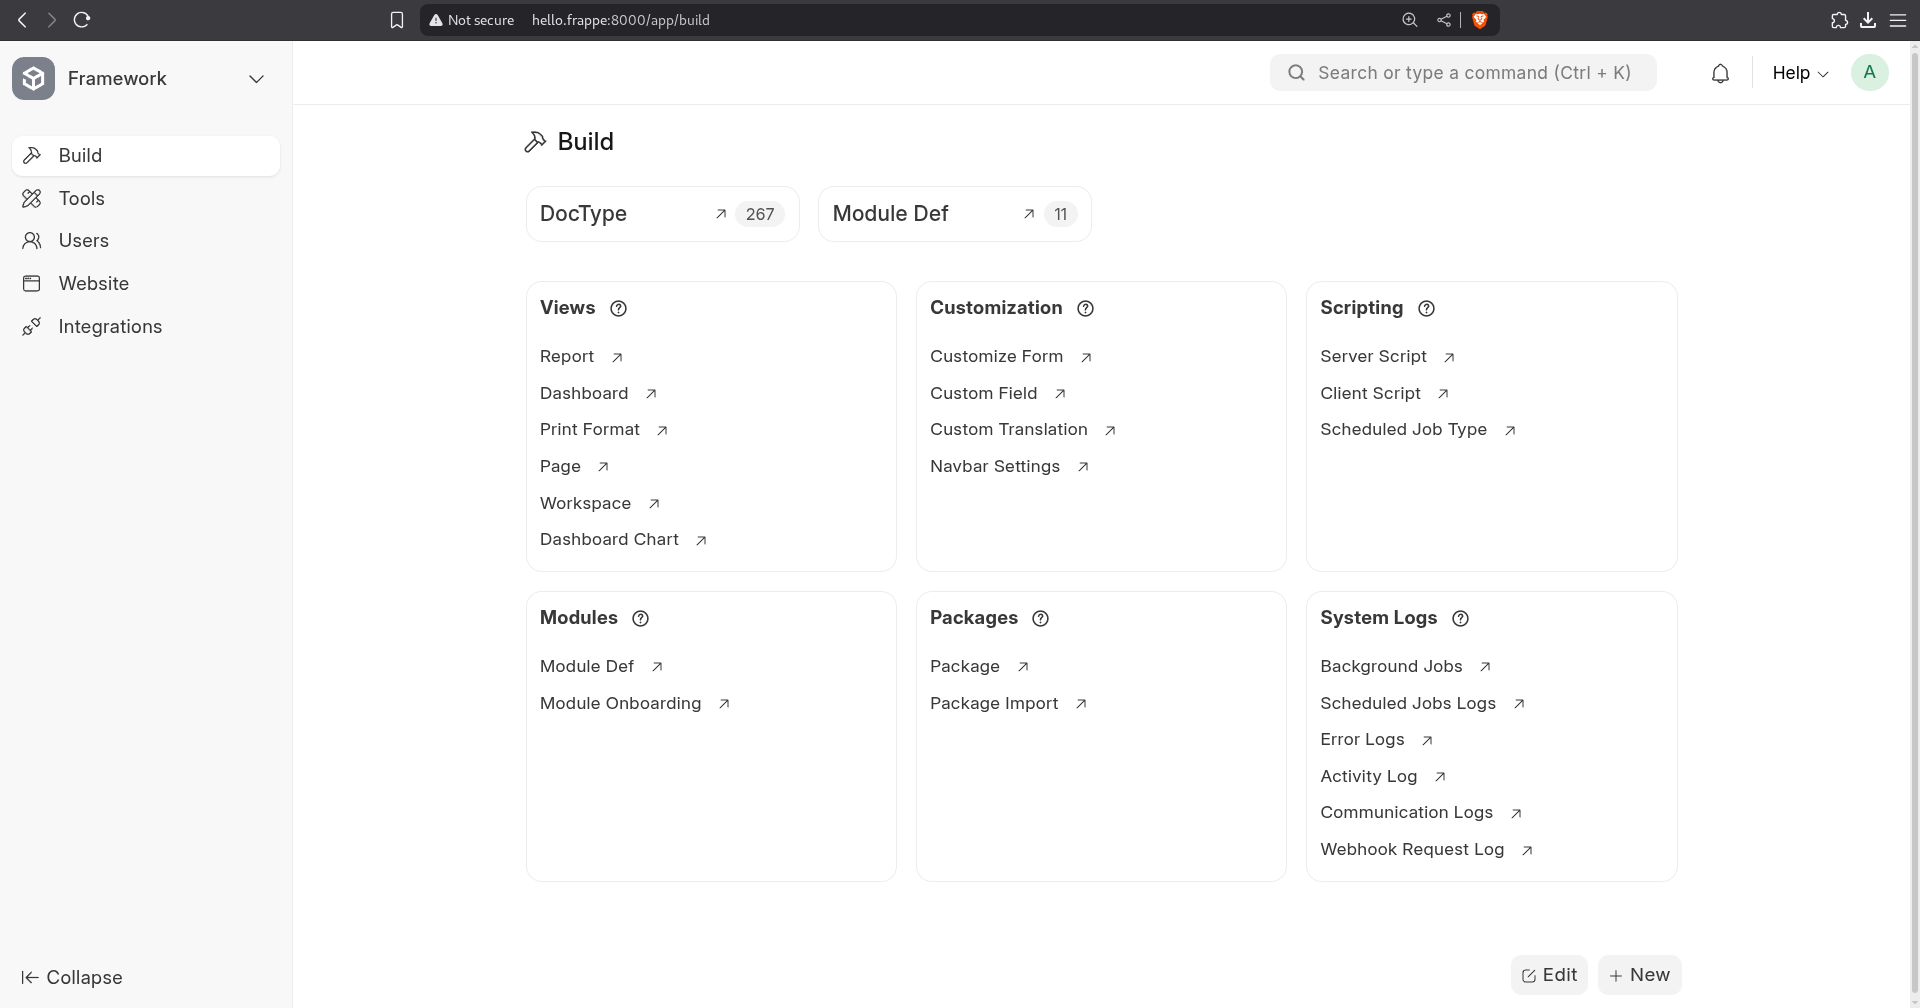
Task: Collapse the left sidebar
Action: click(72, 977)
